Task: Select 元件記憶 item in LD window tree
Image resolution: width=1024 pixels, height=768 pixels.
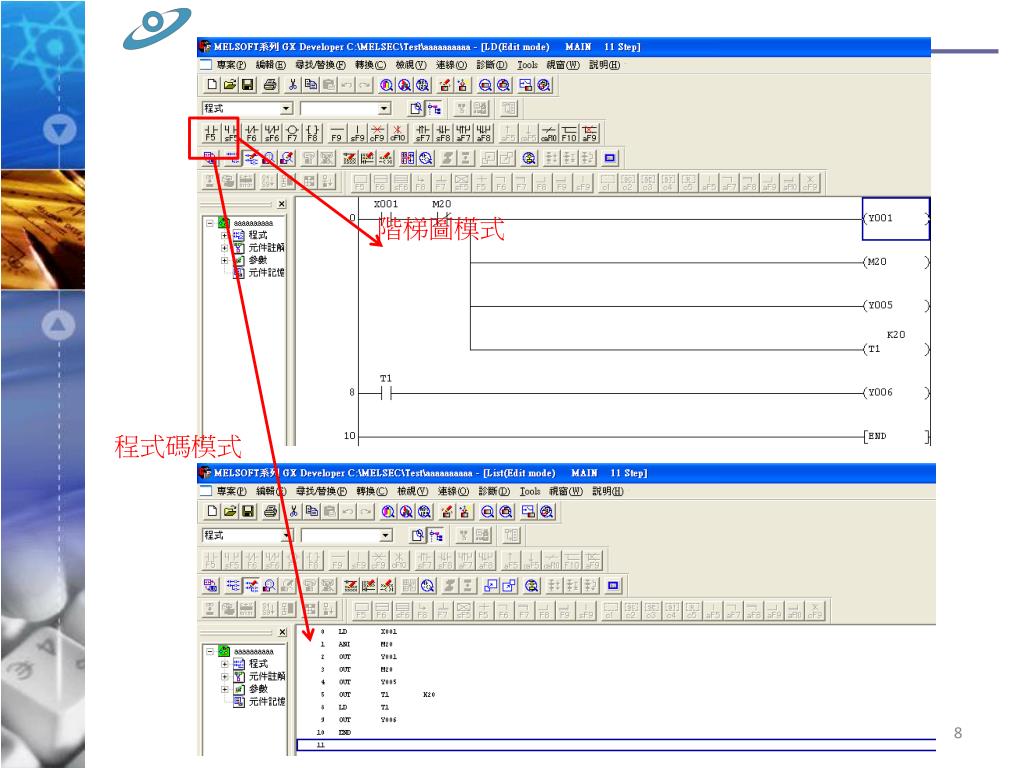Action: [x=259, y=272]
